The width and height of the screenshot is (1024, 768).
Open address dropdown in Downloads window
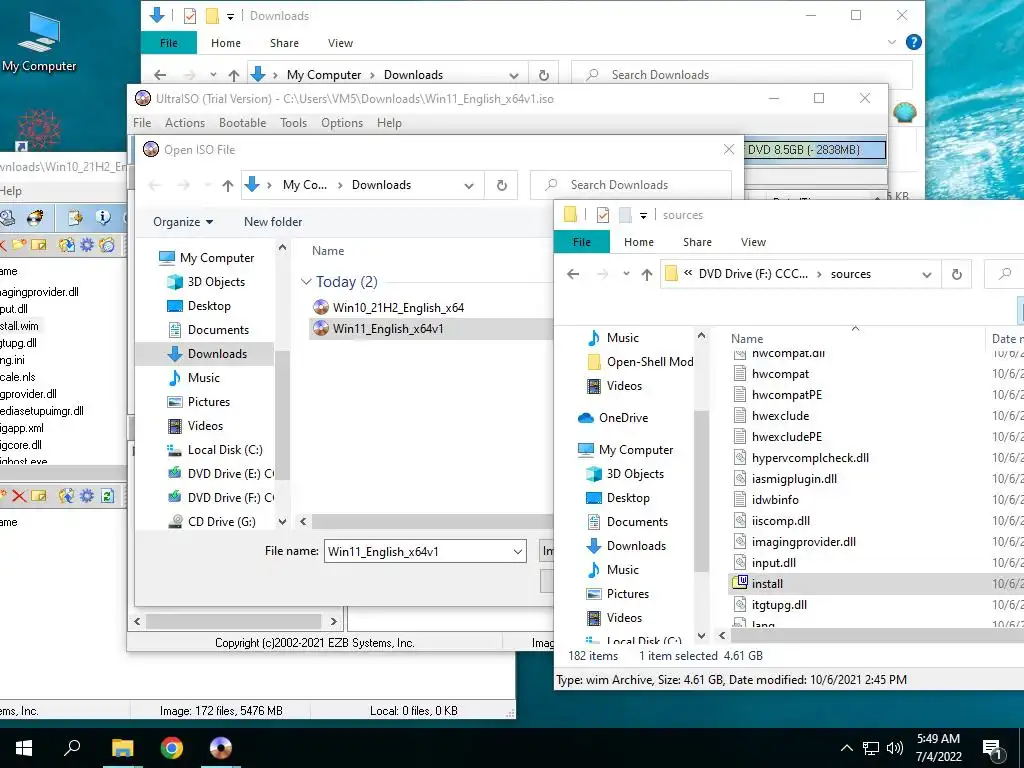pos(514,75)
